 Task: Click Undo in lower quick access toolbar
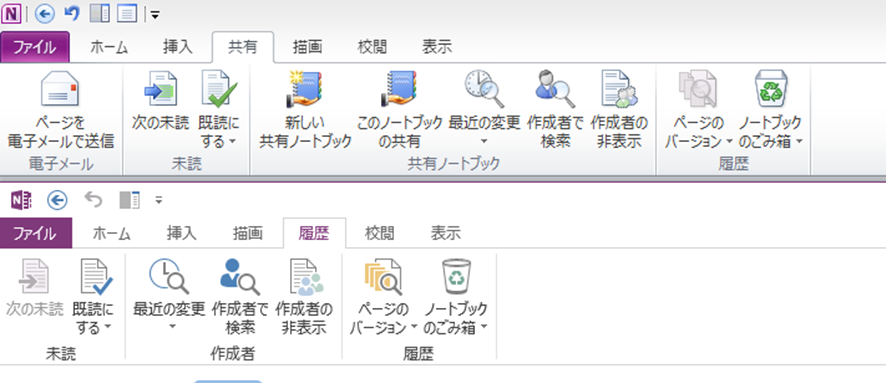coord(93,199)
